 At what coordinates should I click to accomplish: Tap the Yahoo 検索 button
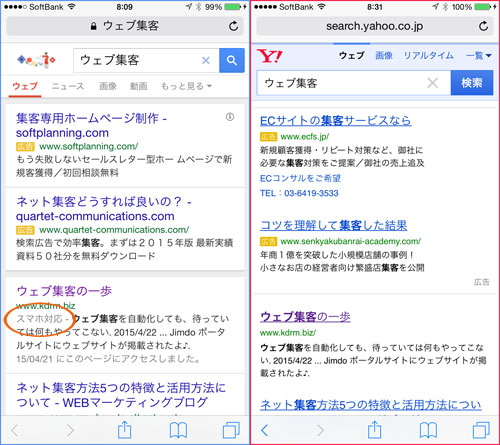coord(472,83)
